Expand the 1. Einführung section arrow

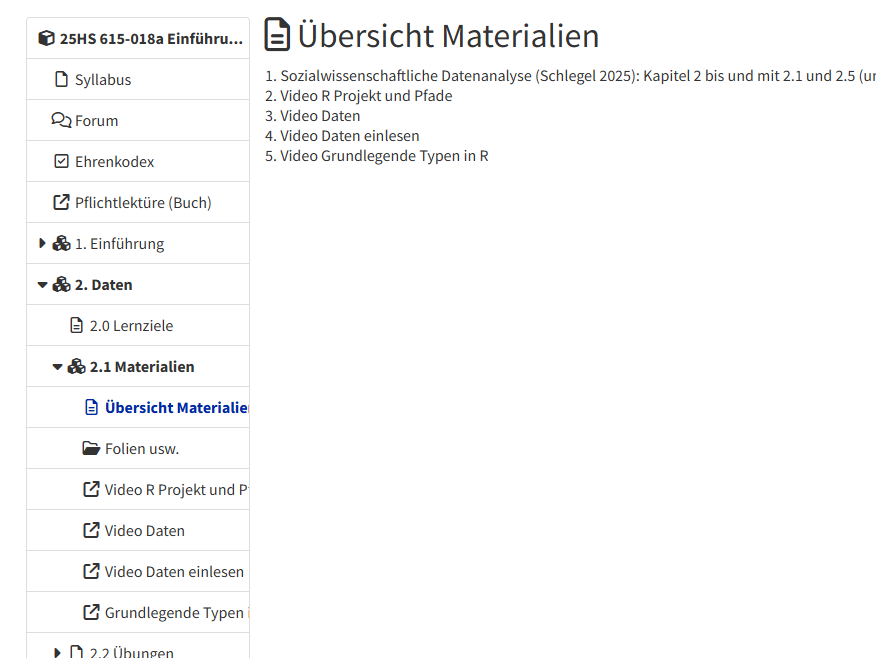42,244
